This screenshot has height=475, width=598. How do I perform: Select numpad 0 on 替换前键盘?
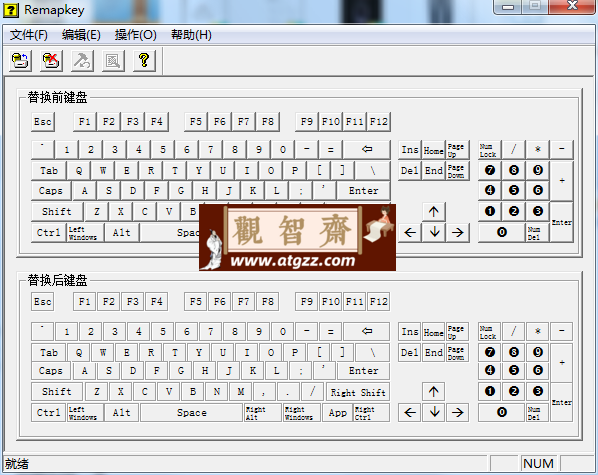point(502,232)
